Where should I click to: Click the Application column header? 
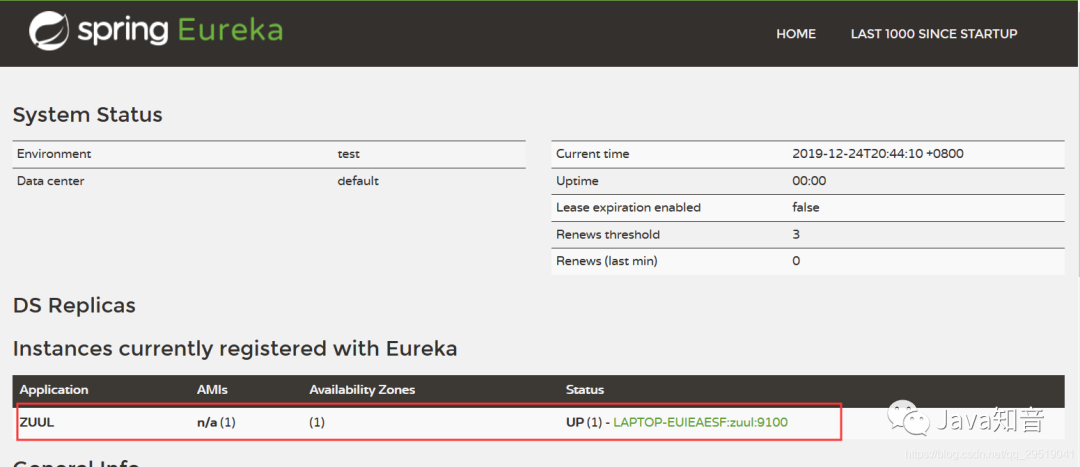pos(54,389)
